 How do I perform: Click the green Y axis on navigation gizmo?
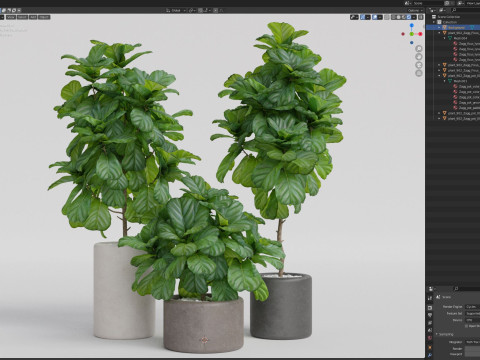click(x=412, y=34)
